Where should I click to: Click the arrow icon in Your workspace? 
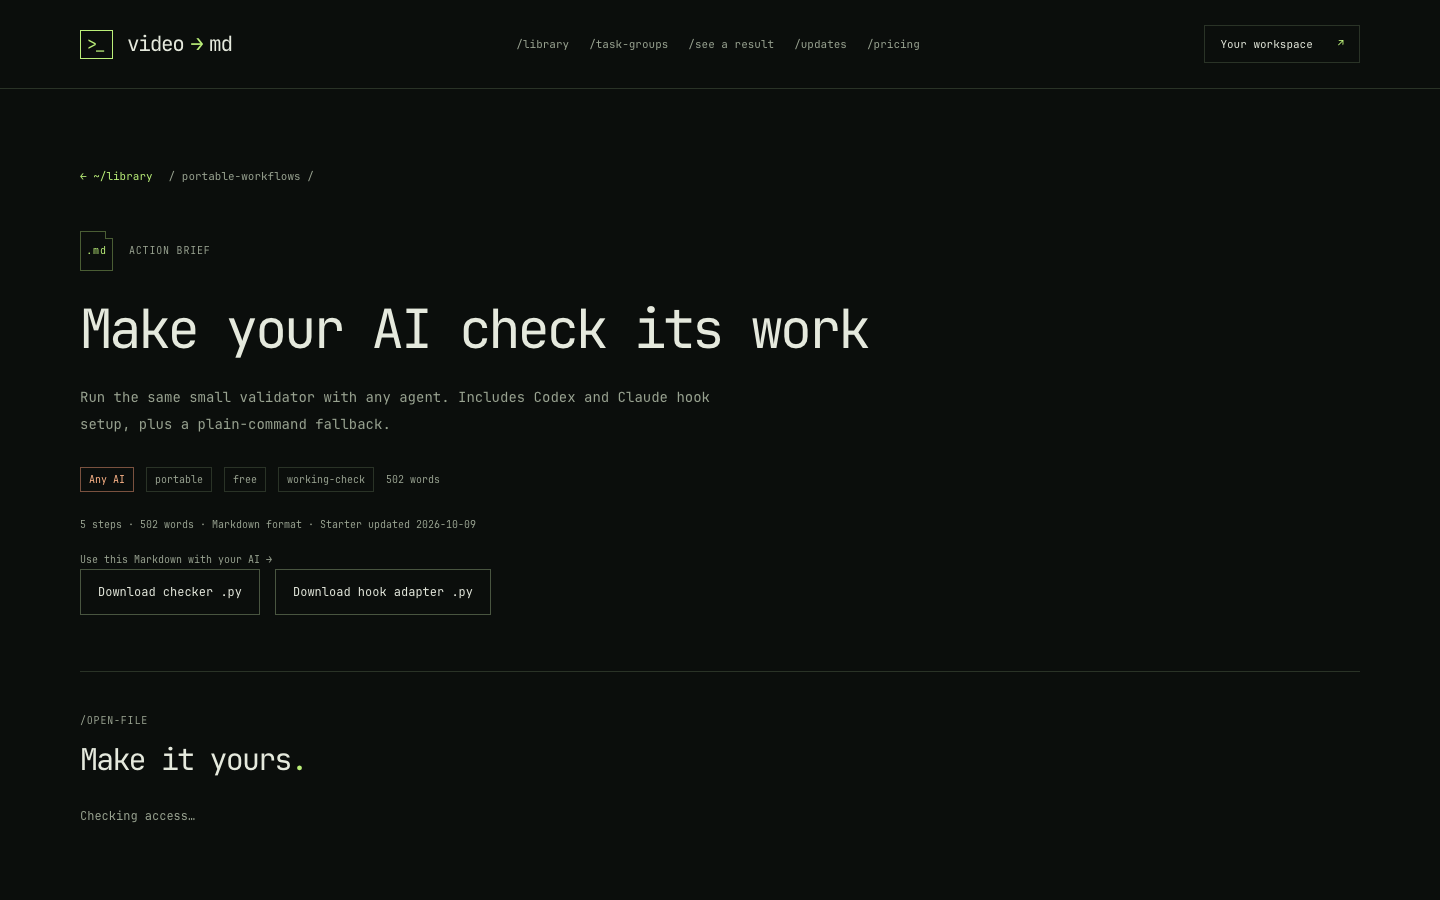(x=1340, y=43)
